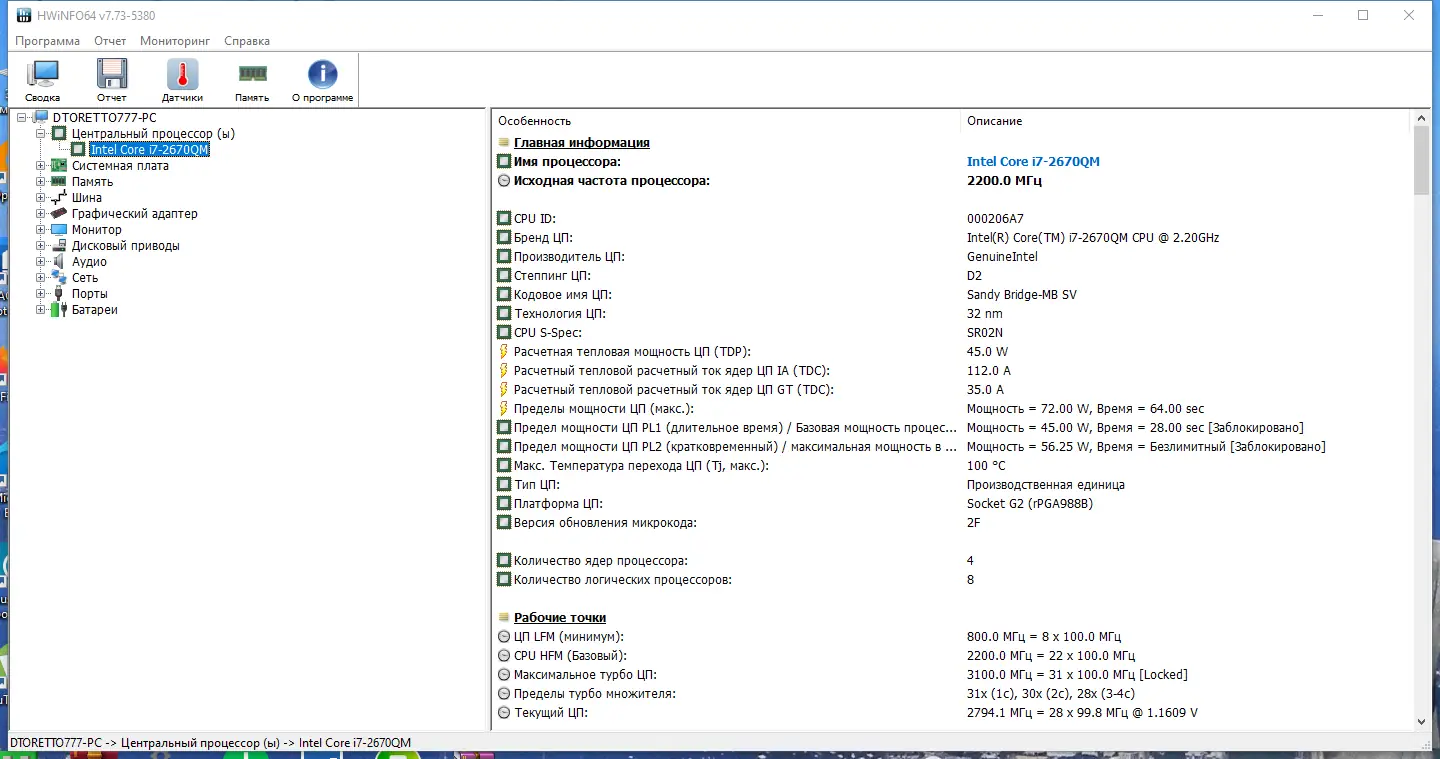Viewport: 1440px width, 759px height.
Task: Click the Память memory module icon
Action: tap(252, 74)
